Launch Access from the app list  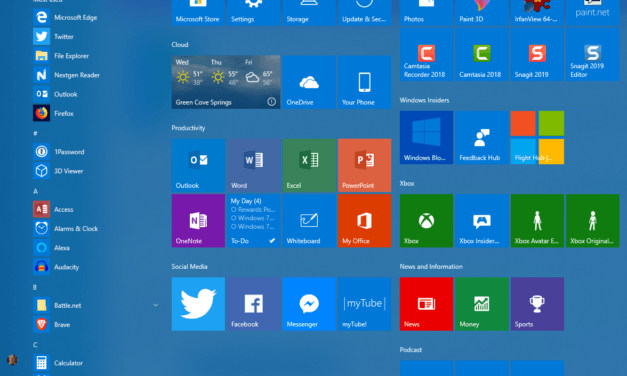click(x=53, y=209)
